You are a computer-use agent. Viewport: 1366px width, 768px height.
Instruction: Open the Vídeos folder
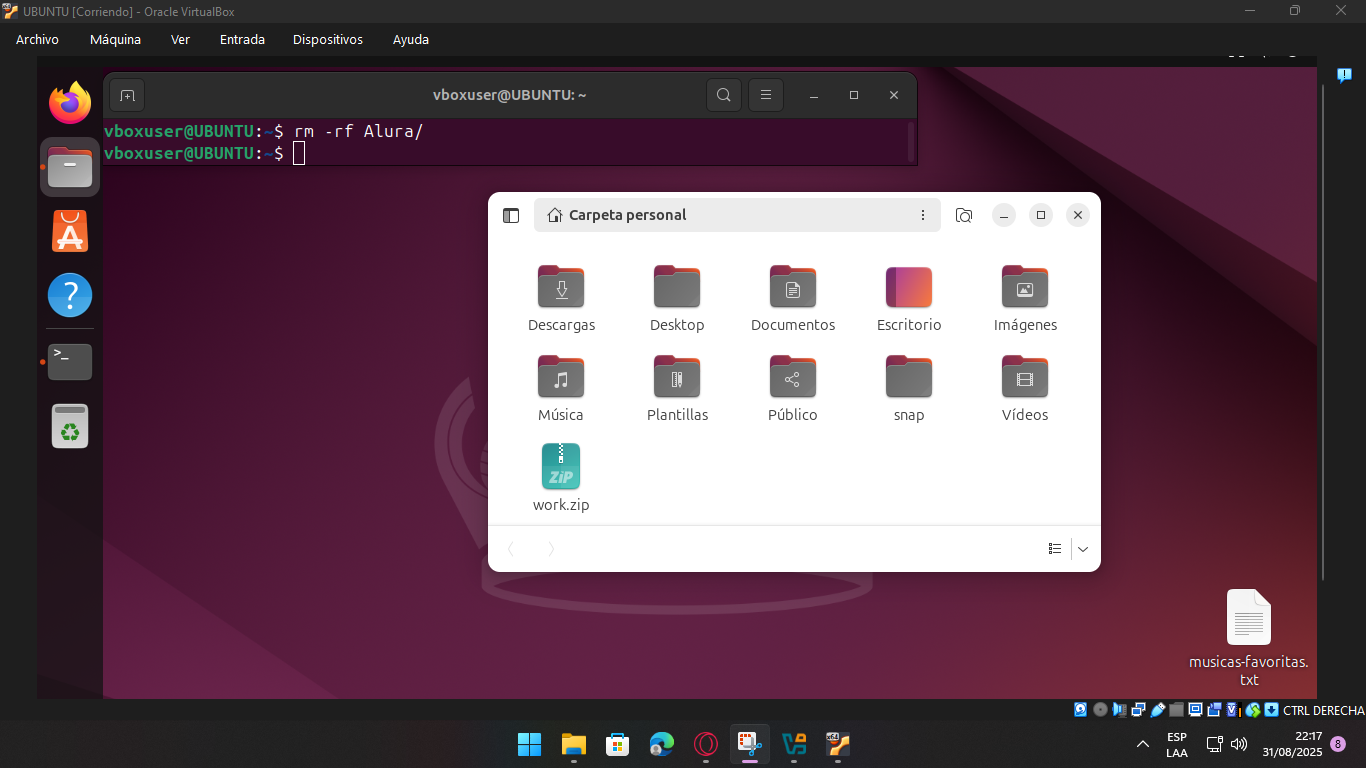click(x=1025, y=389)
